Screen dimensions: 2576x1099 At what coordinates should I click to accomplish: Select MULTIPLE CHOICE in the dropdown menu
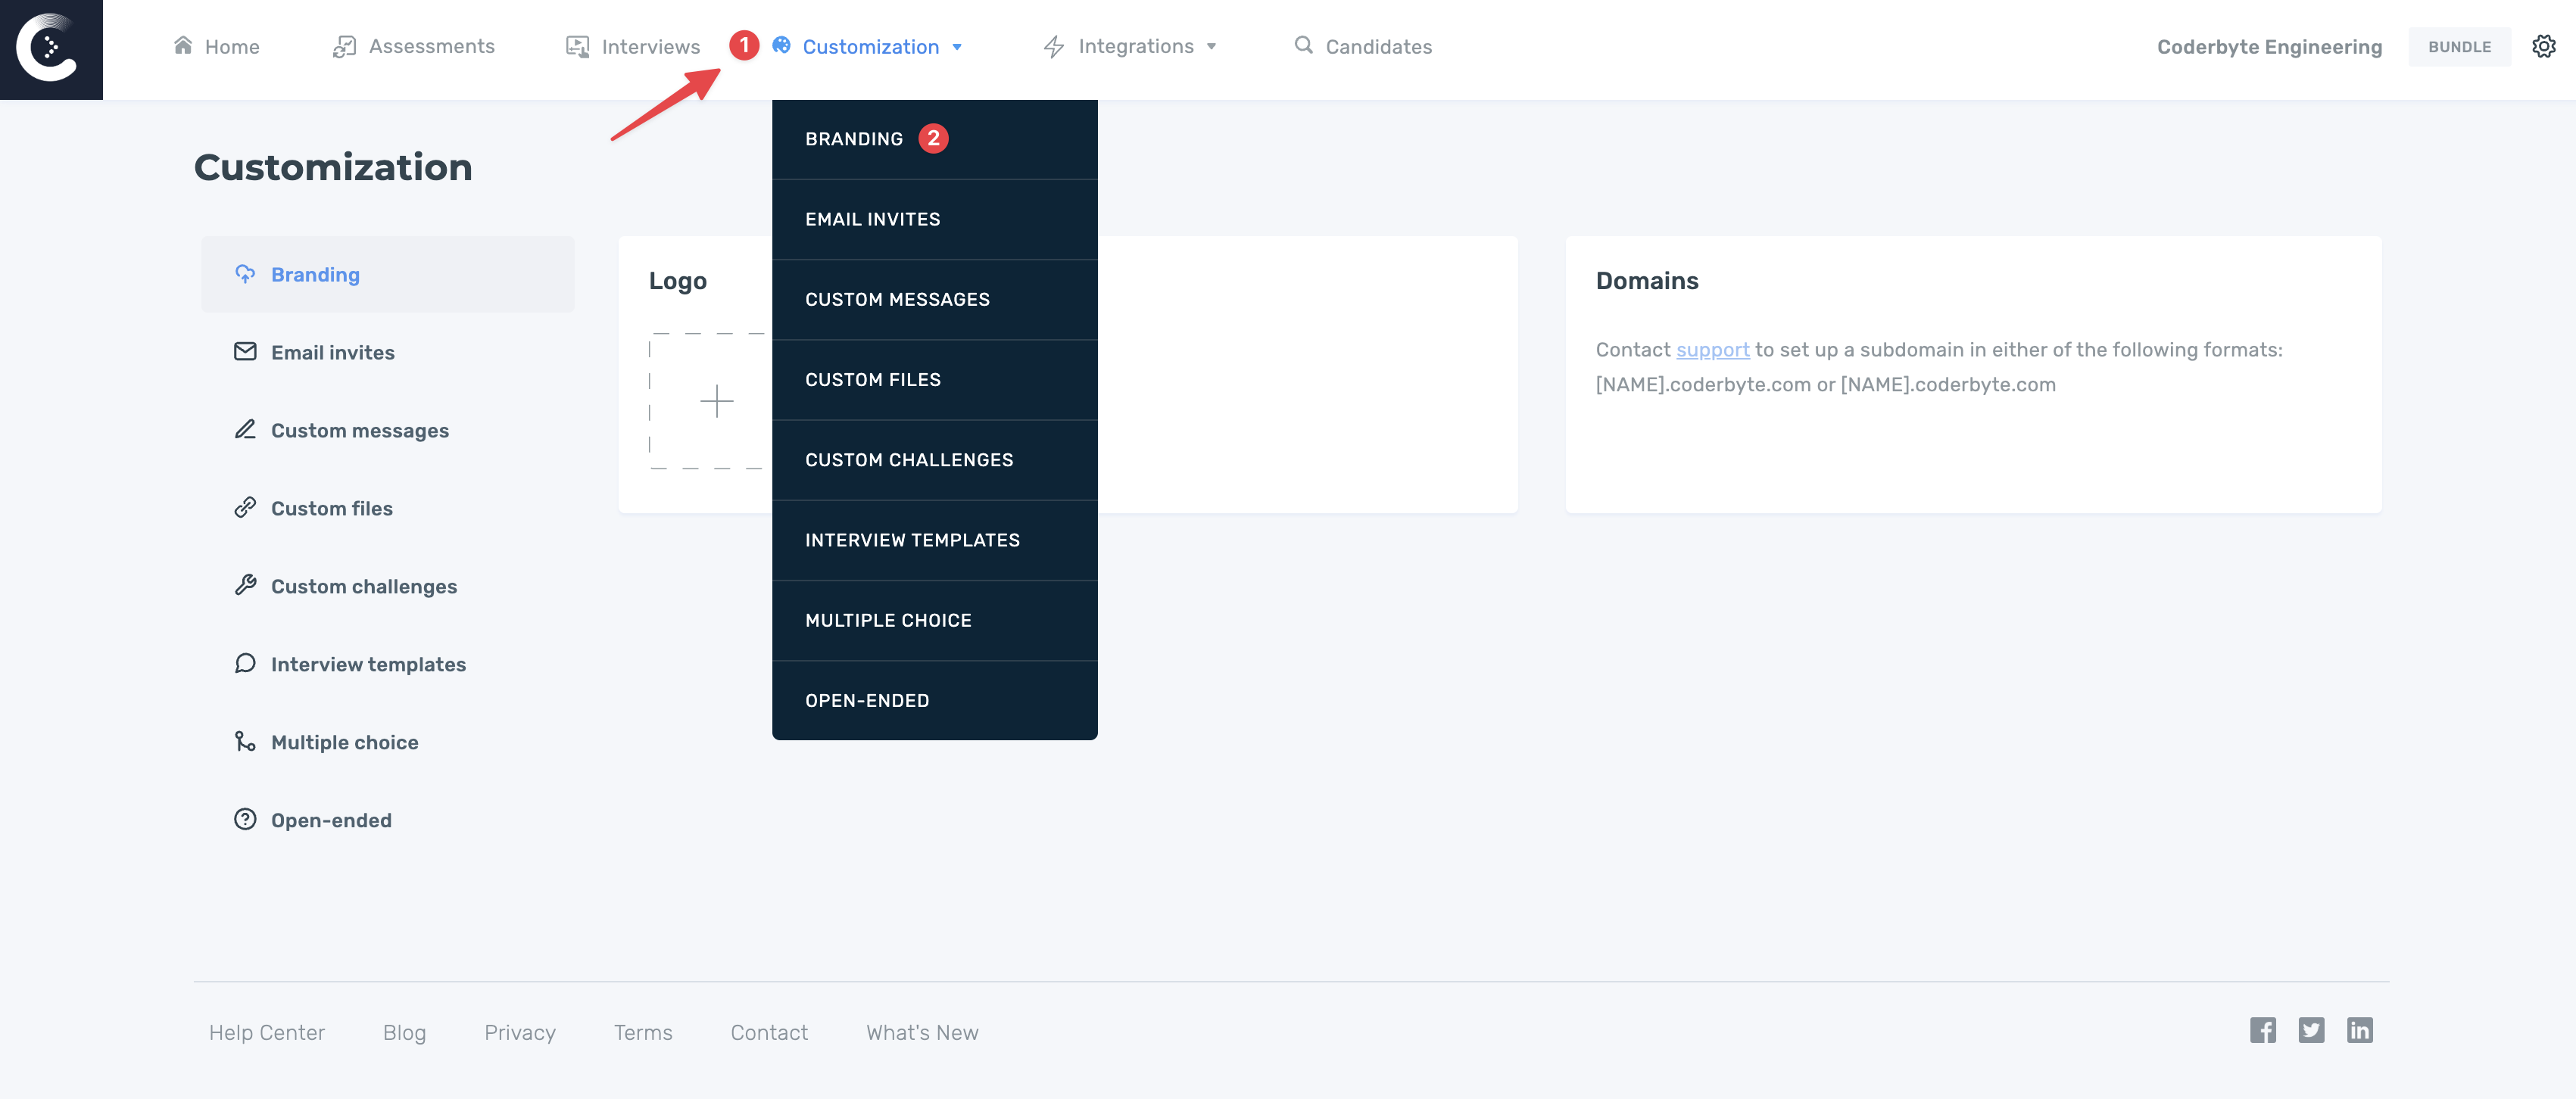click(x=935, y=620)
